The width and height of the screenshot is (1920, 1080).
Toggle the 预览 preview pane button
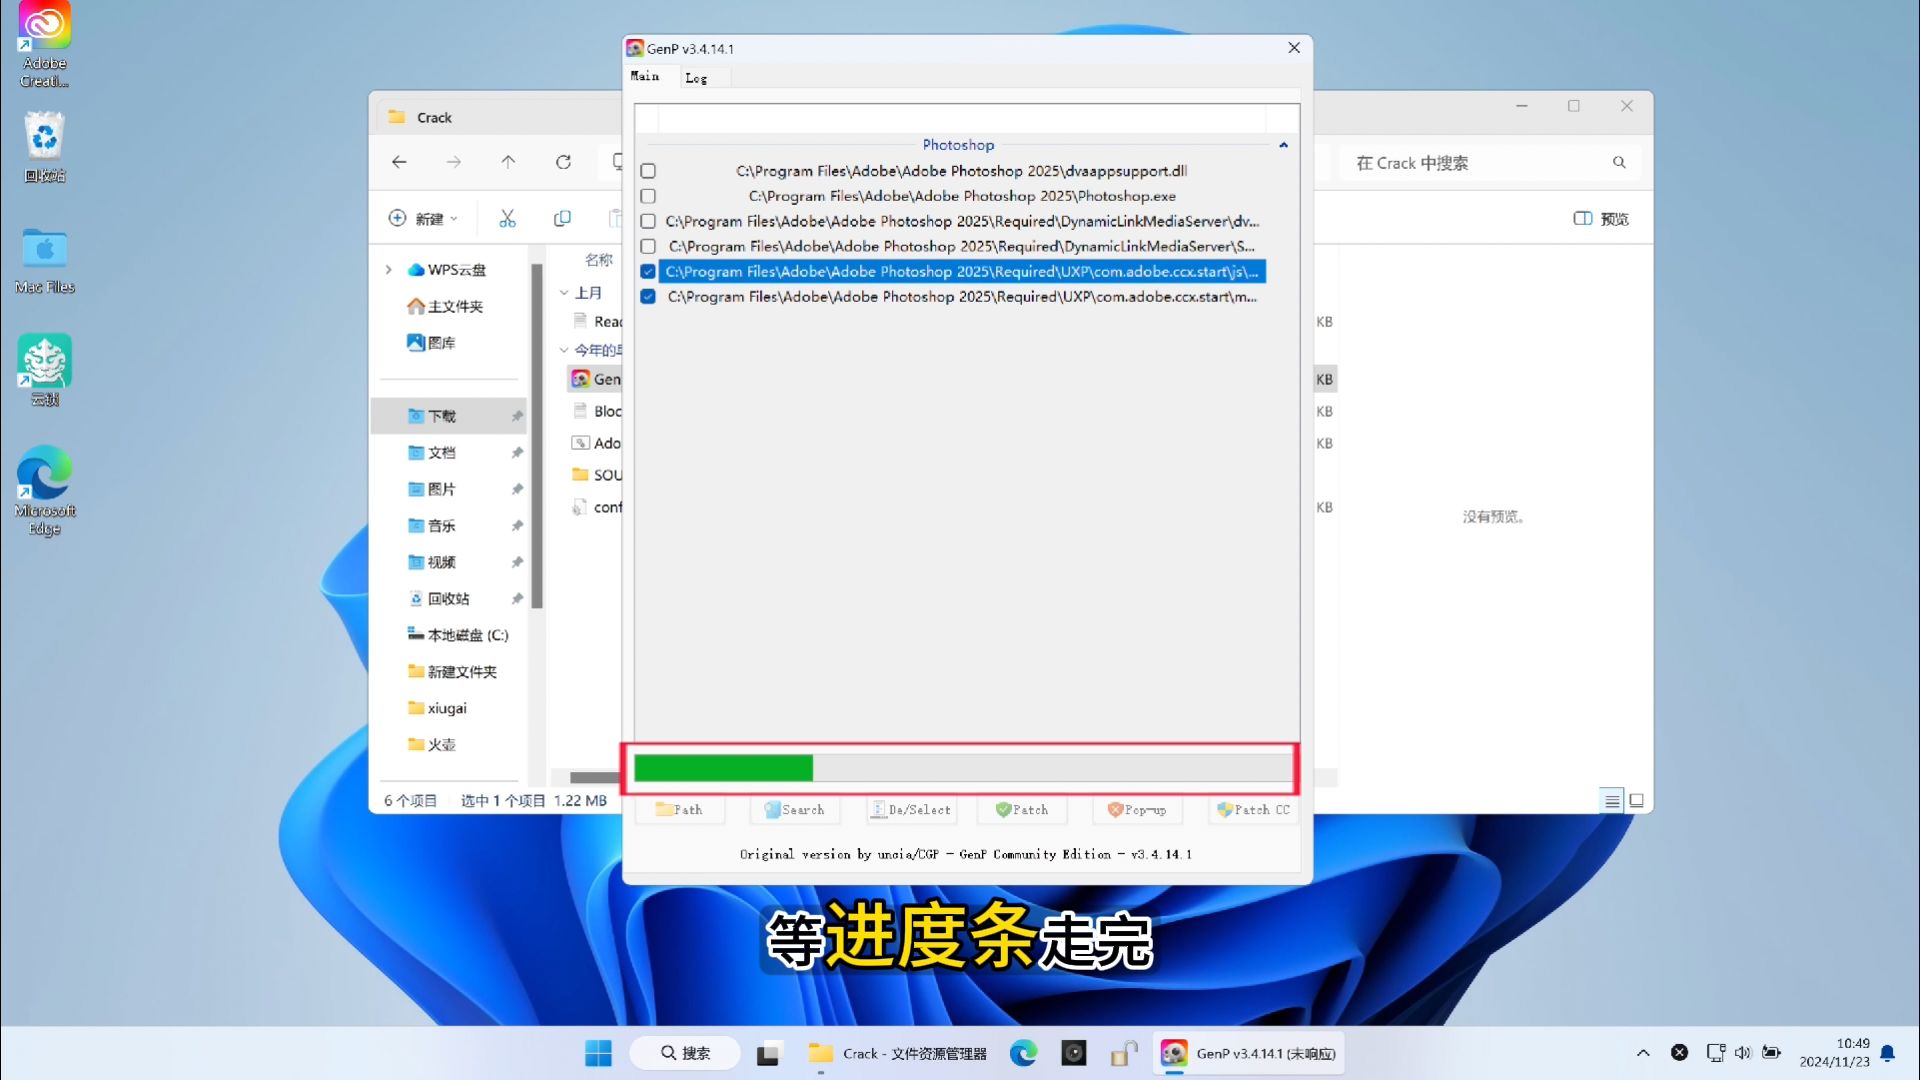[x=1601, y=219]
